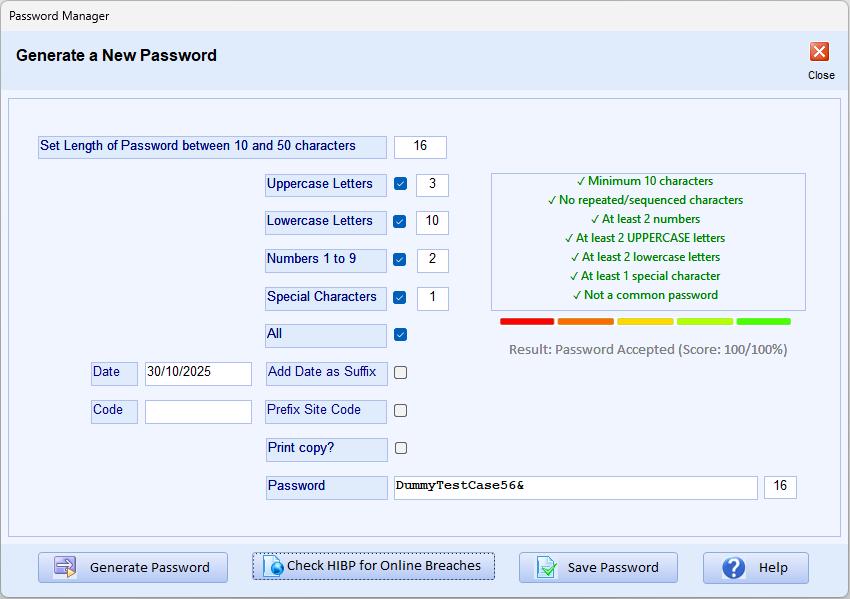
Task: Click inside the empty Code field
Action: point(197,411)
